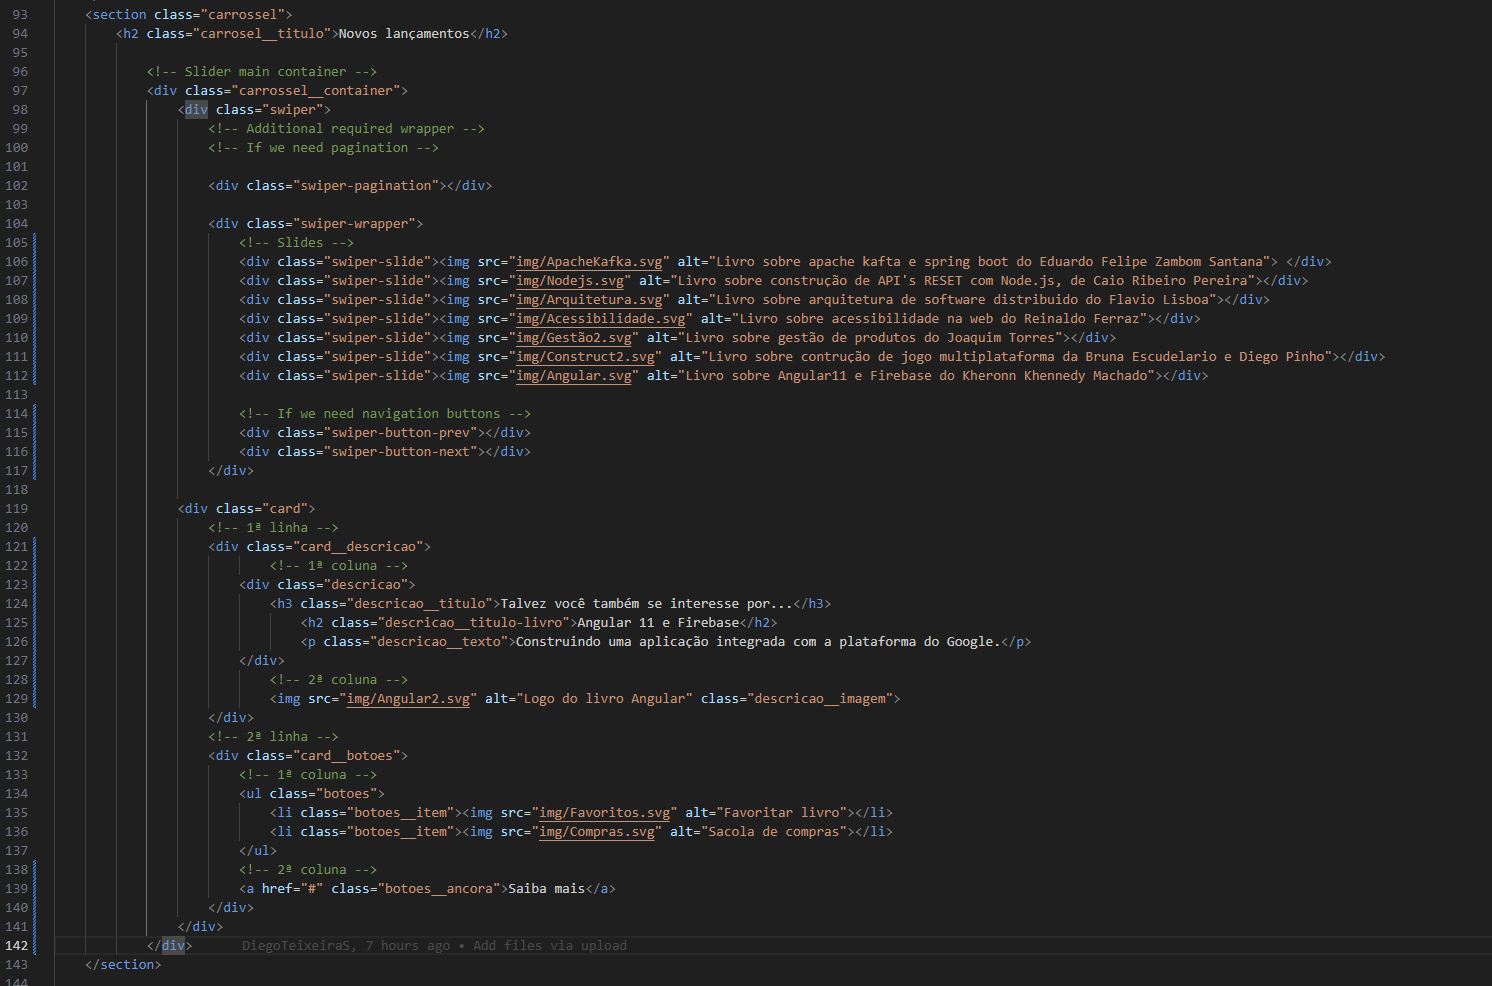This screenshot has width=1492, height=986.
Task: Place cursor in "Slider main container" comment
Action: [262, 72]
